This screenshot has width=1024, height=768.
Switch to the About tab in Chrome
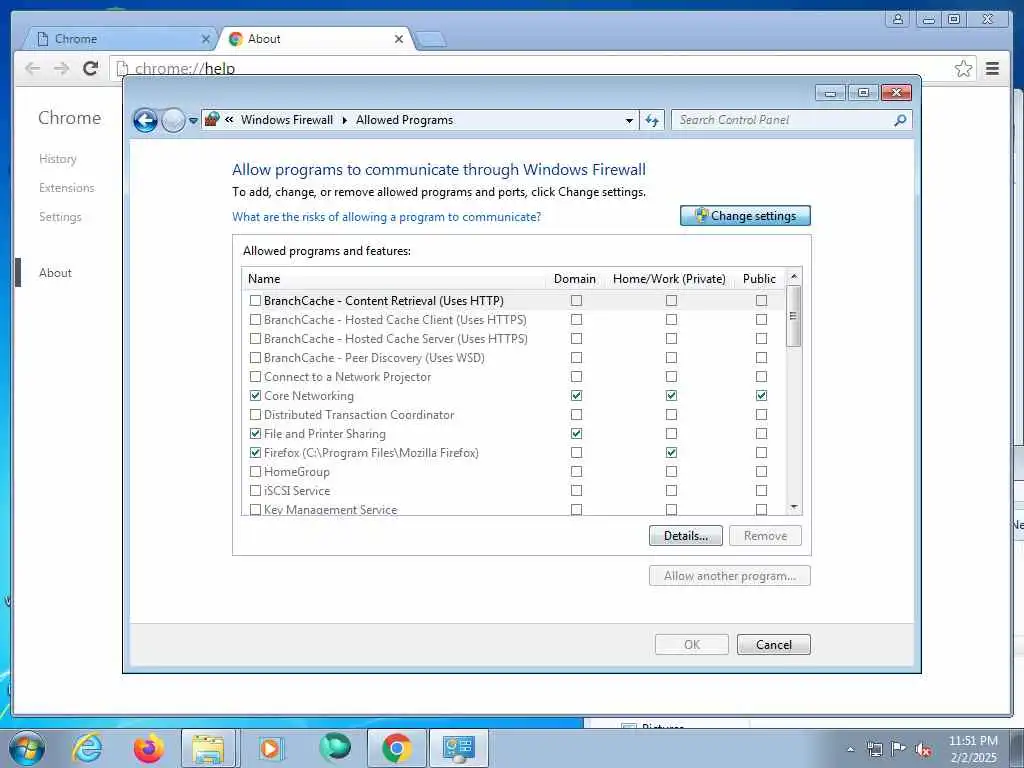(x=315, y=39)
